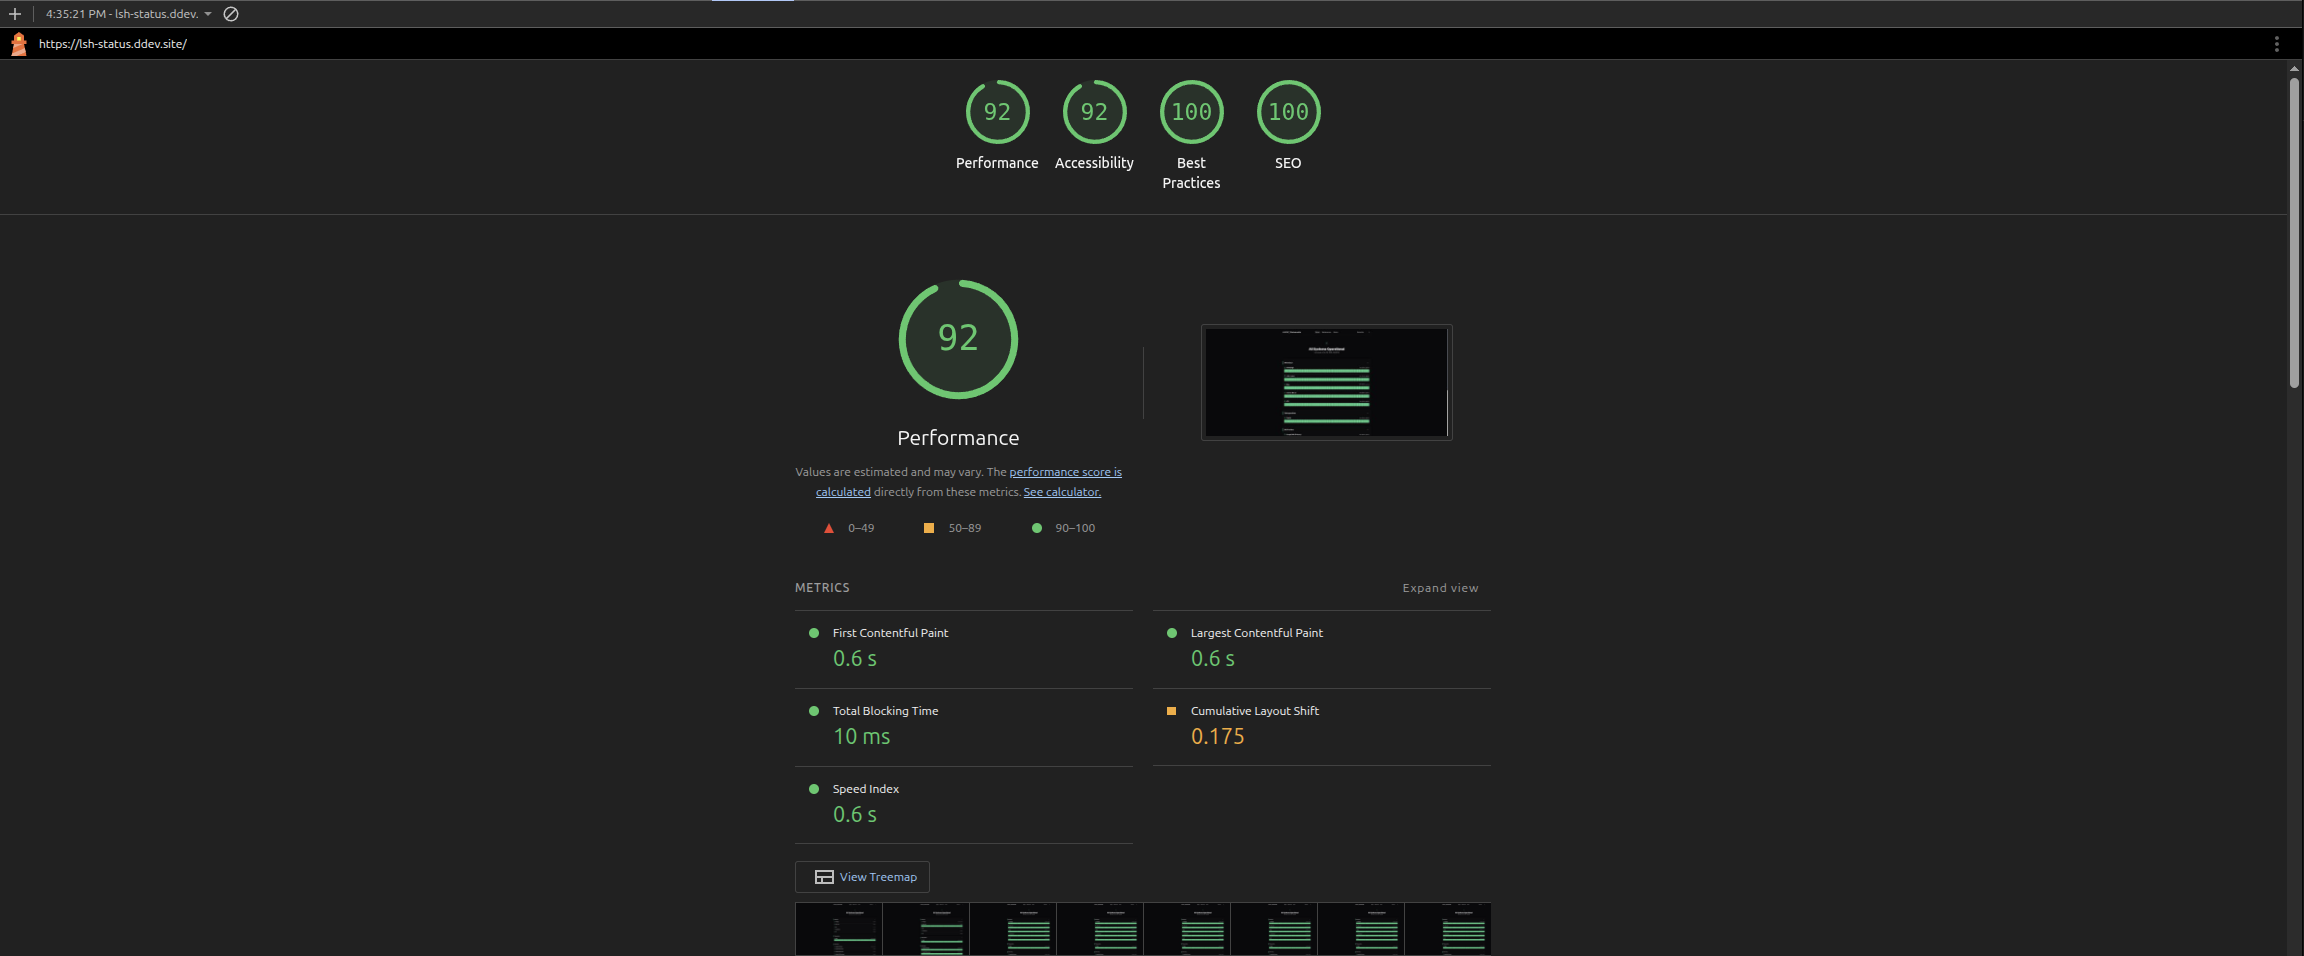Screen dimensions: 2304x956
Task: Open the three-dot tools menu
Action: pyautogui.click(x=2276, y=44)
